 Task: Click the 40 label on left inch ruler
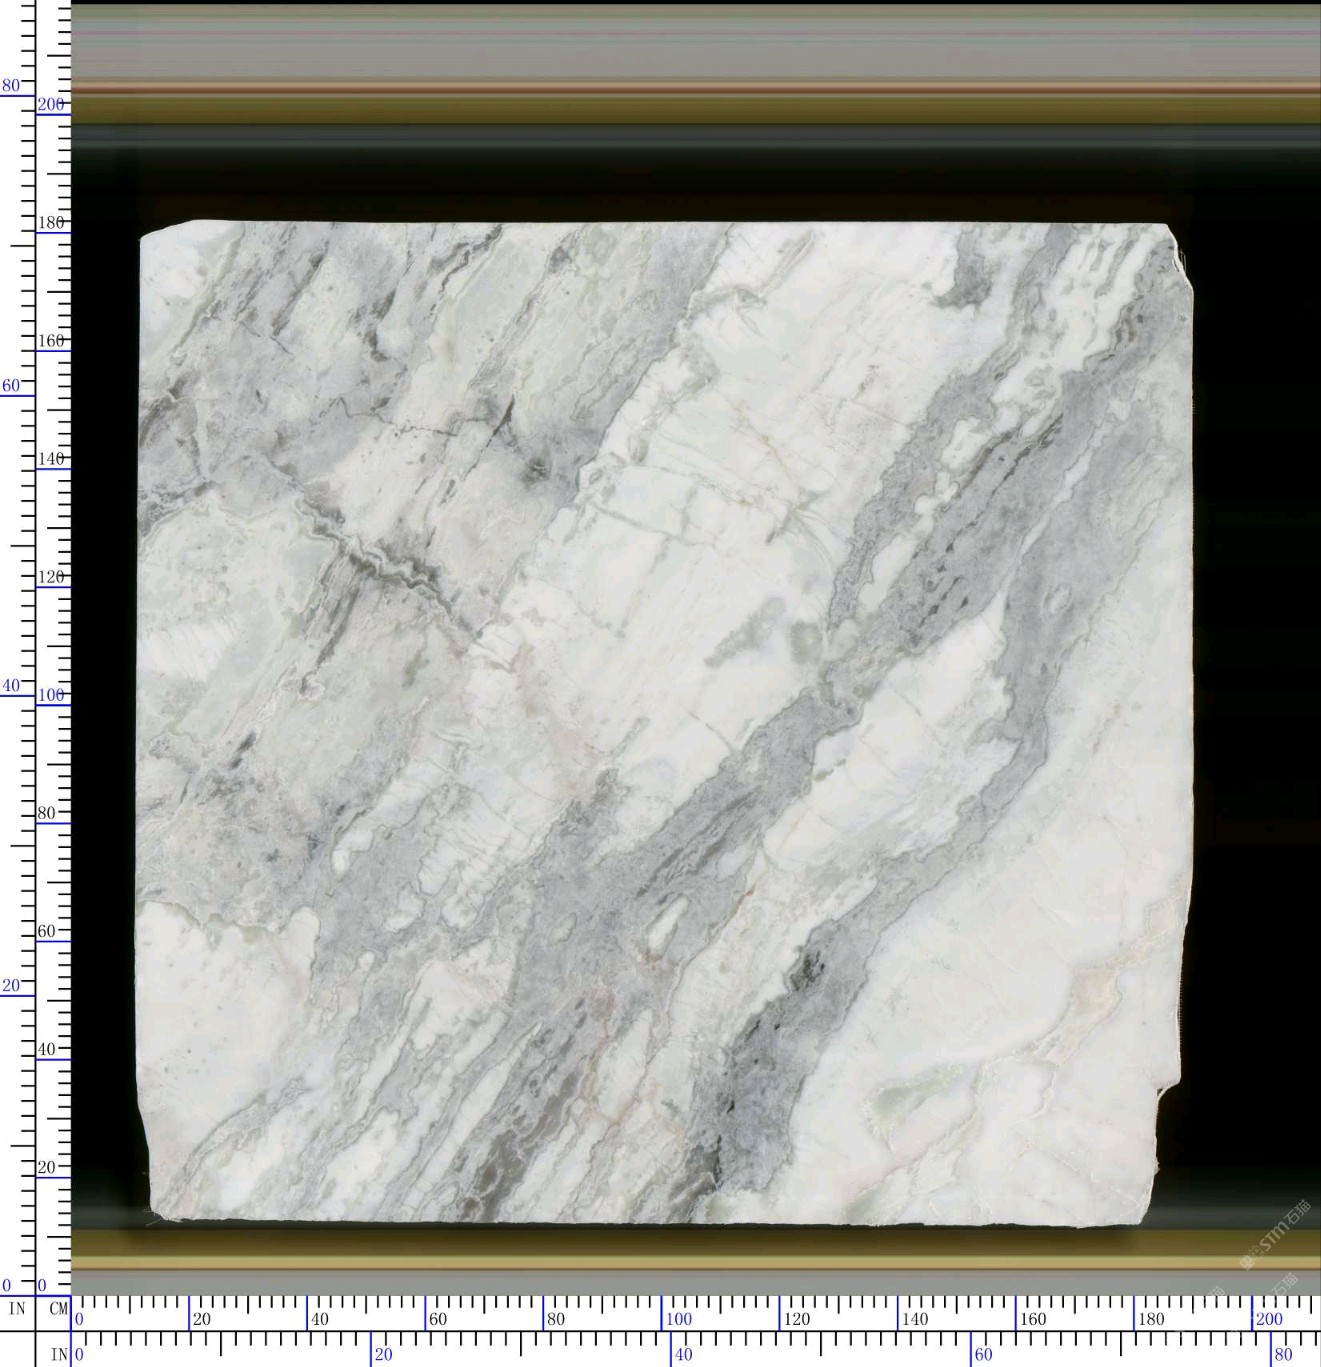(10, 686)
